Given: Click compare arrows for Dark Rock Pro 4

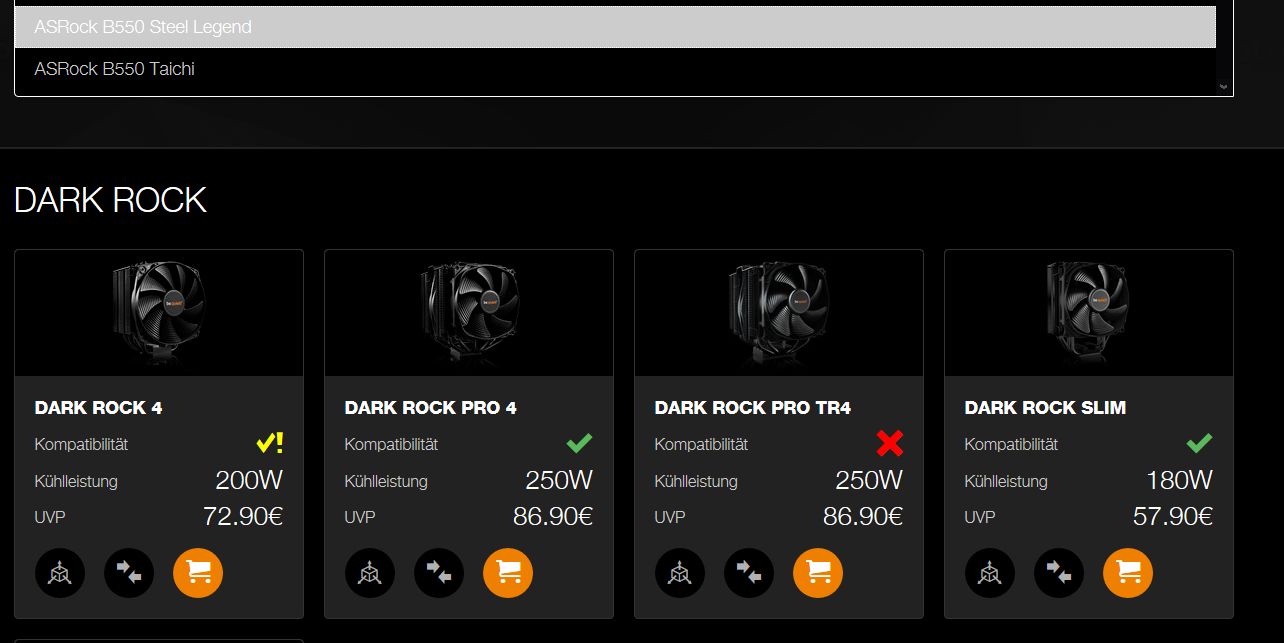Looking at the screenshot, I should 439,573.
